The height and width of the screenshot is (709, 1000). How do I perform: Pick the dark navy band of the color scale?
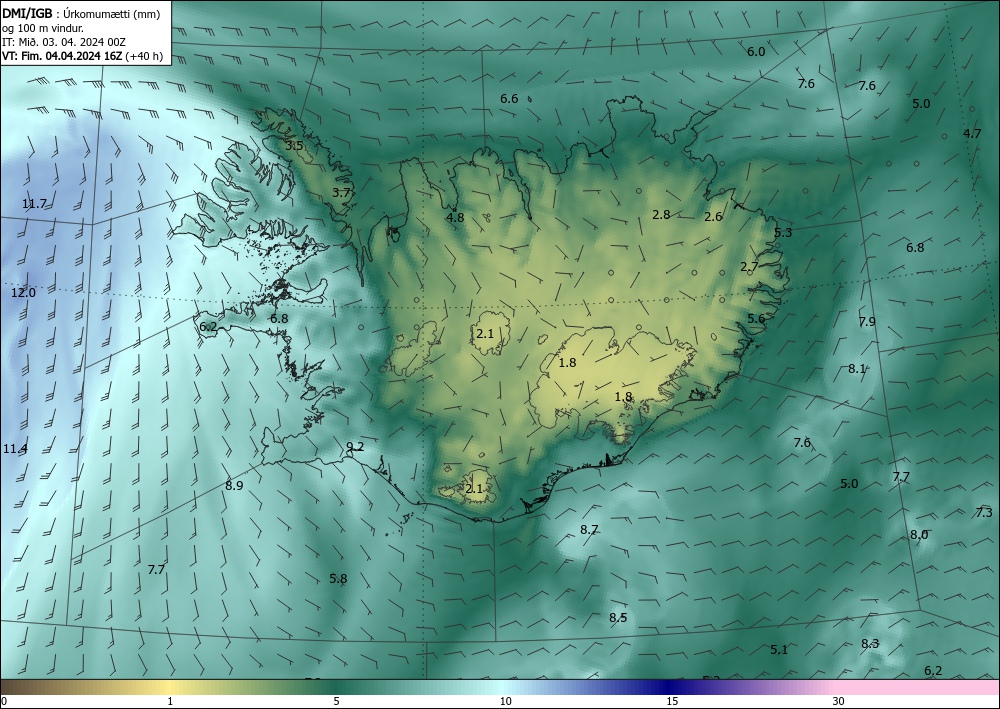666,687
